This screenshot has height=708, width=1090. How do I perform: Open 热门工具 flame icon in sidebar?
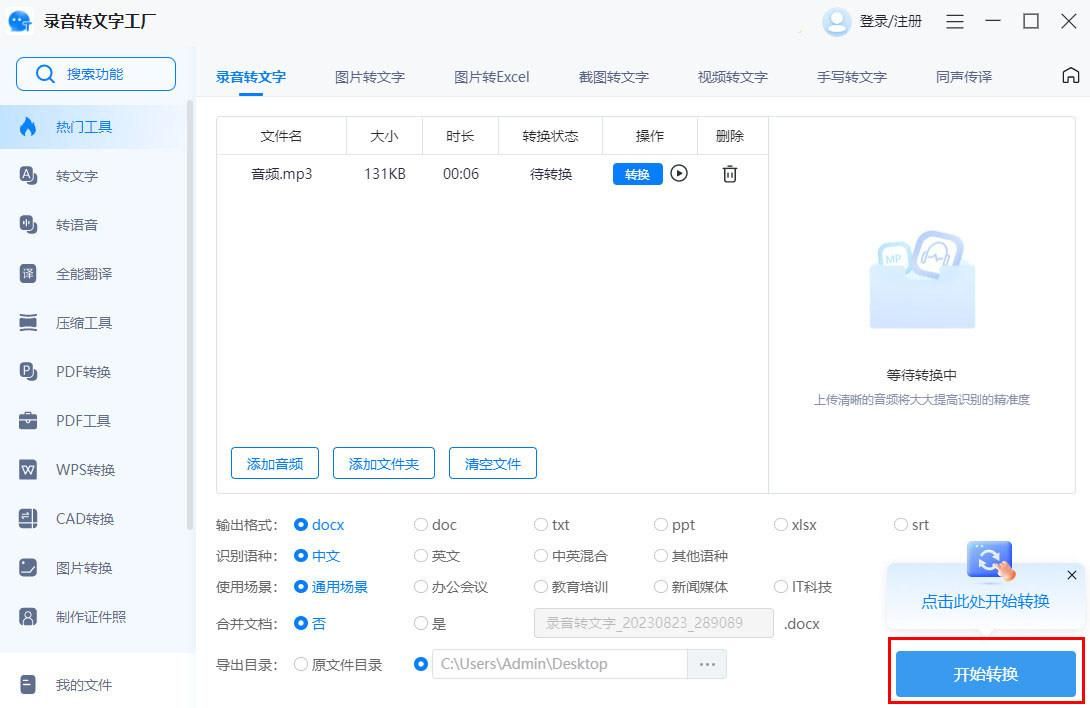[28, 127]
